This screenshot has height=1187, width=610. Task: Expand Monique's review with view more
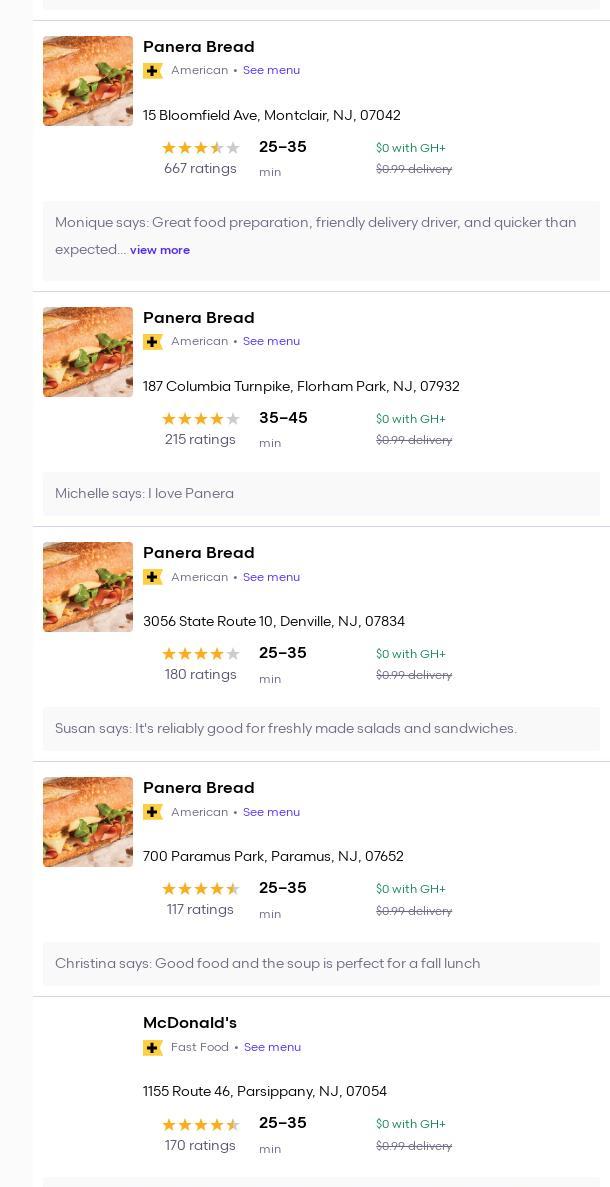160,250
